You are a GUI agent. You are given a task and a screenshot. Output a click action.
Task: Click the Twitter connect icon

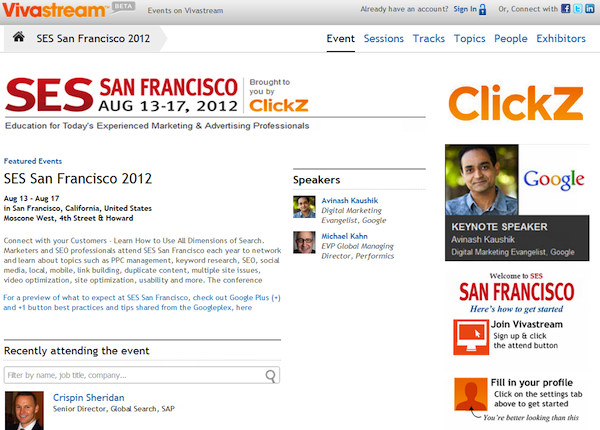[x=577, y=8]
